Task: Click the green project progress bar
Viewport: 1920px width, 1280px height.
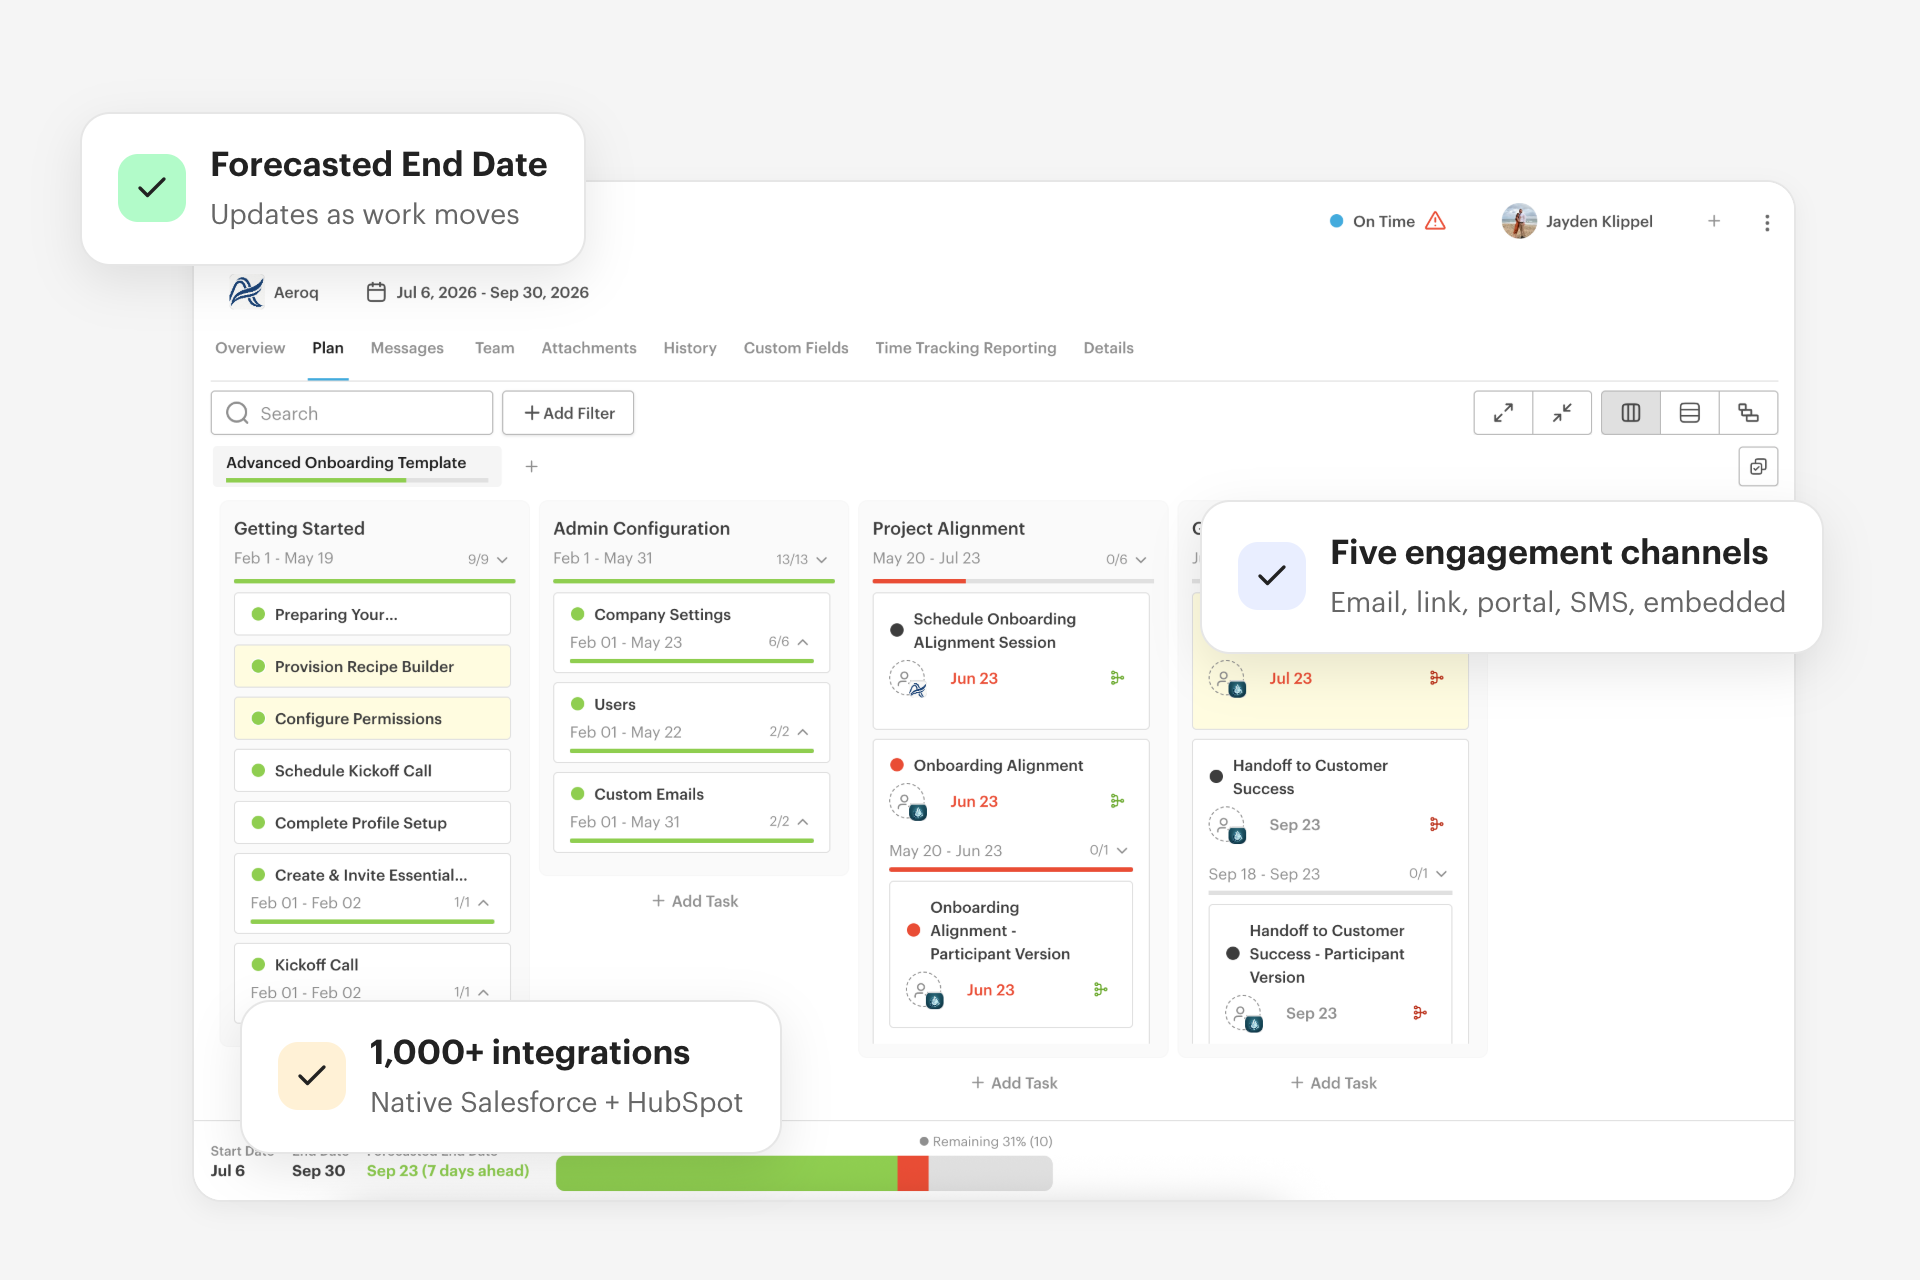Action: tap(726, 1173)
